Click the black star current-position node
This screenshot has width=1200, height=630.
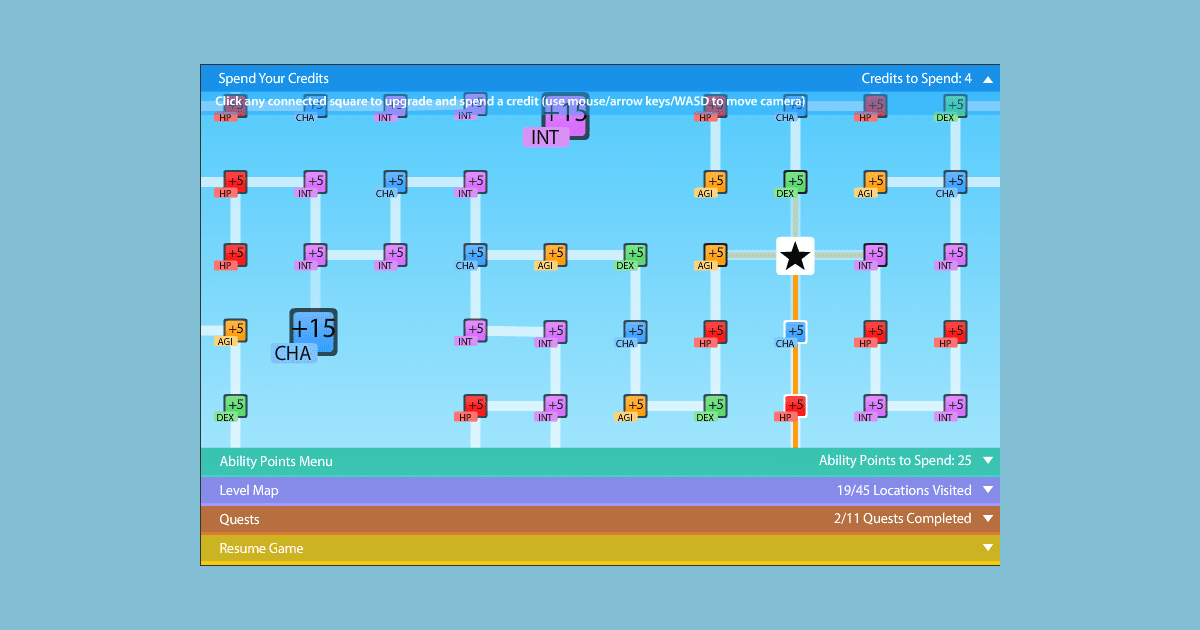click(795, 256)
